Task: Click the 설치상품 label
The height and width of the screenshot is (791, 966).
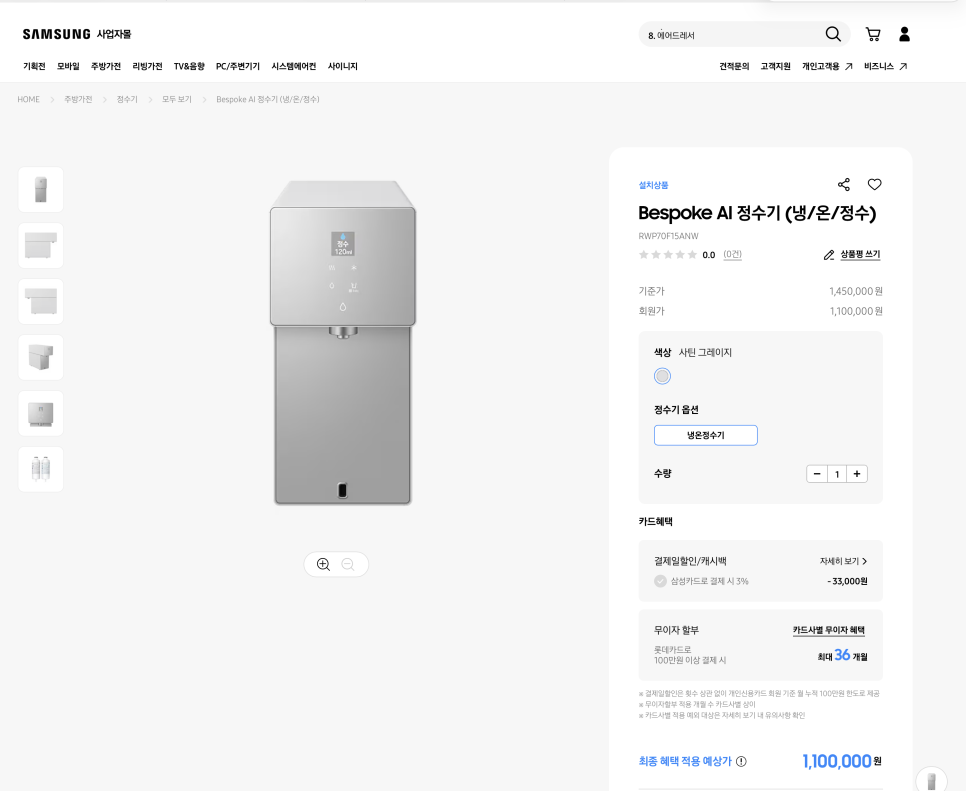Action: pos(653,185)
